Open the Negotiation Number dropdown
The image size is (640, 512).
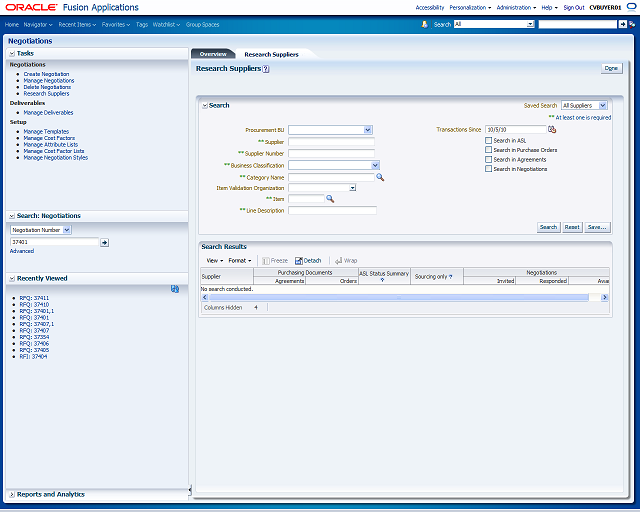(x=67, y=230)
